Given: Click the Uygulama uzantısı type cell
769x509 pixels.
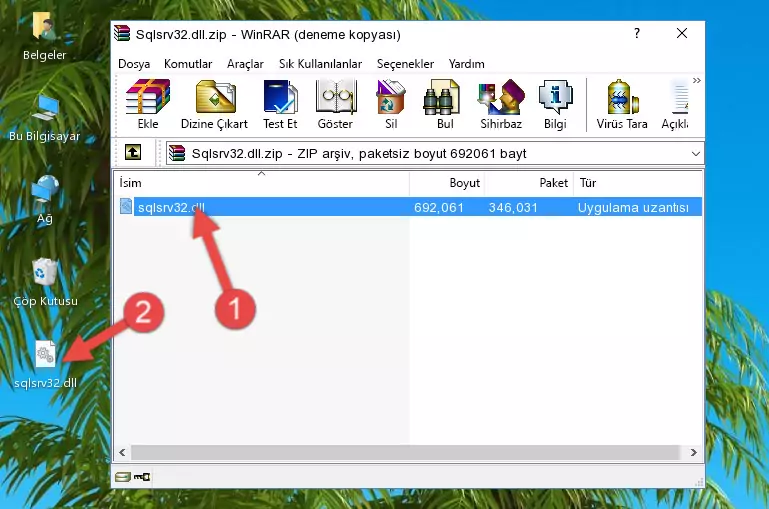Looking at the screenshot, I should pos(633,207).
